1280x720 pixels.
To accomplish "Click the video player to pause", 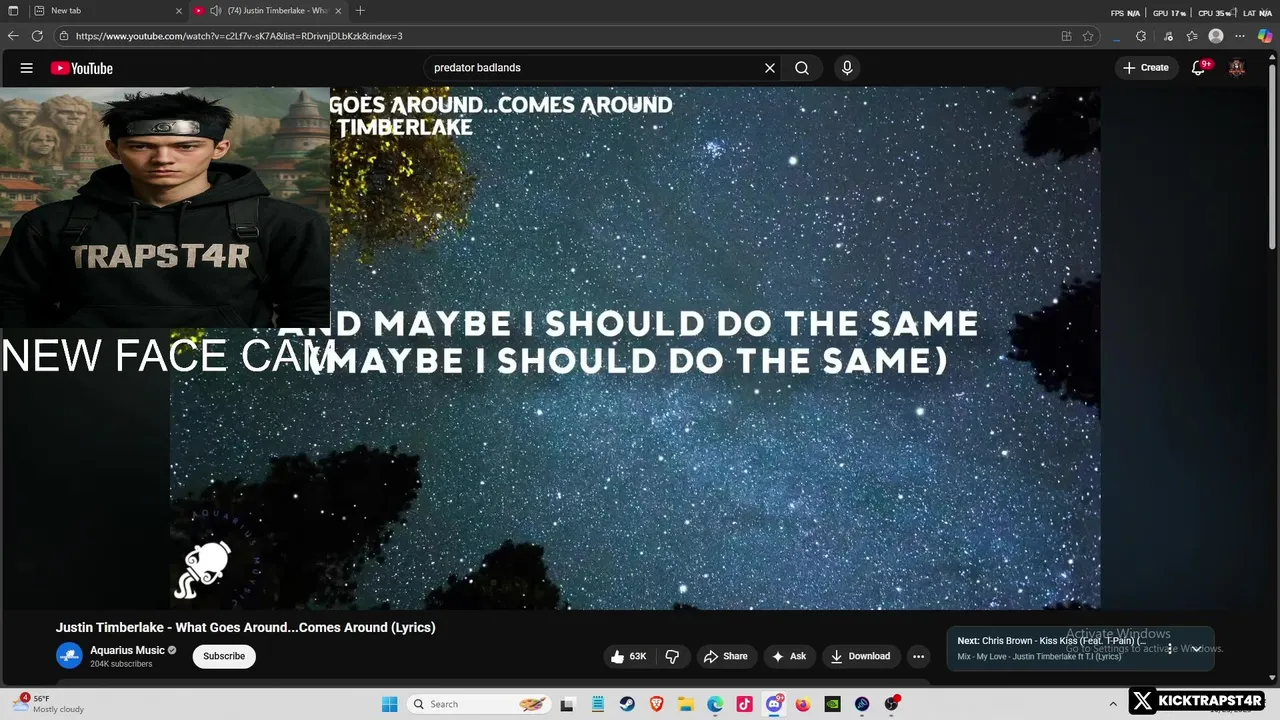I will coord(635,348).
